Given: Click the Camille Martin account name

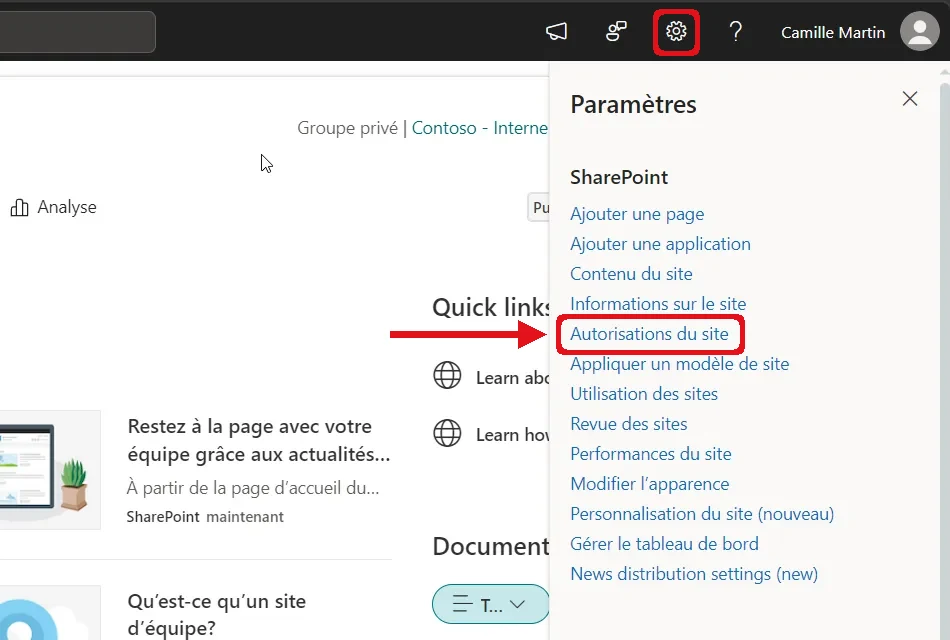Looking at the screenshot, I should 832,32.
